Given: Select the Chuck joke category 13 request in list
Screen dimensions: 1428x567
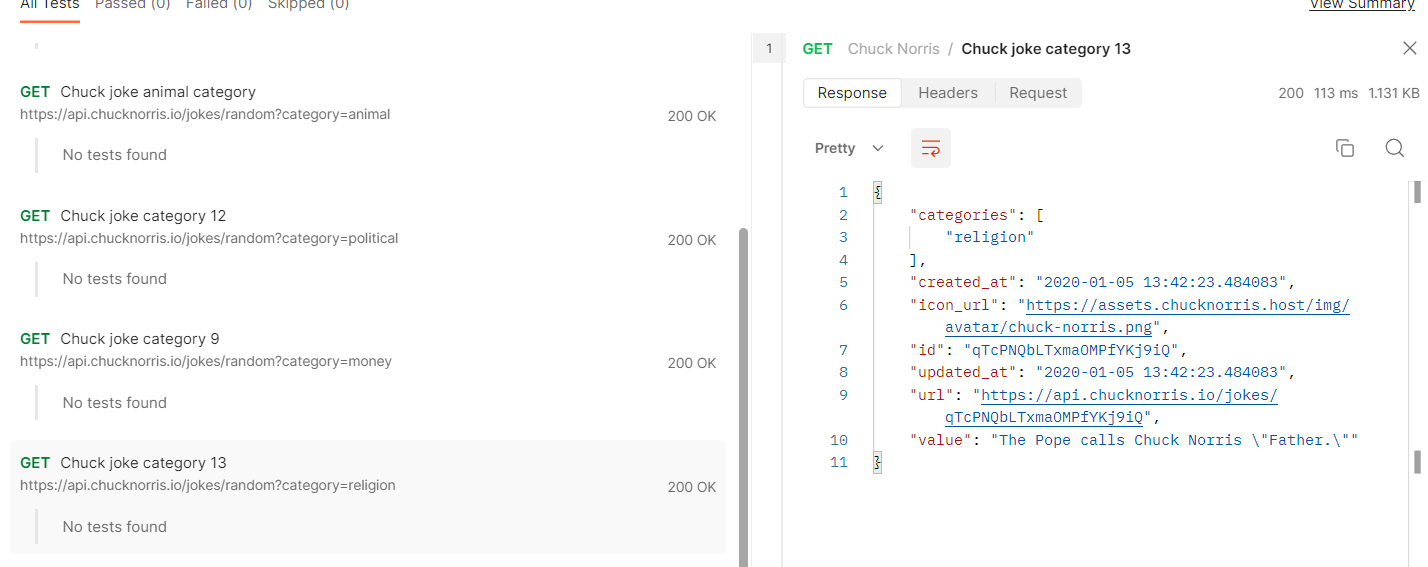Looking at the screenshot, I should click(143, 463).
